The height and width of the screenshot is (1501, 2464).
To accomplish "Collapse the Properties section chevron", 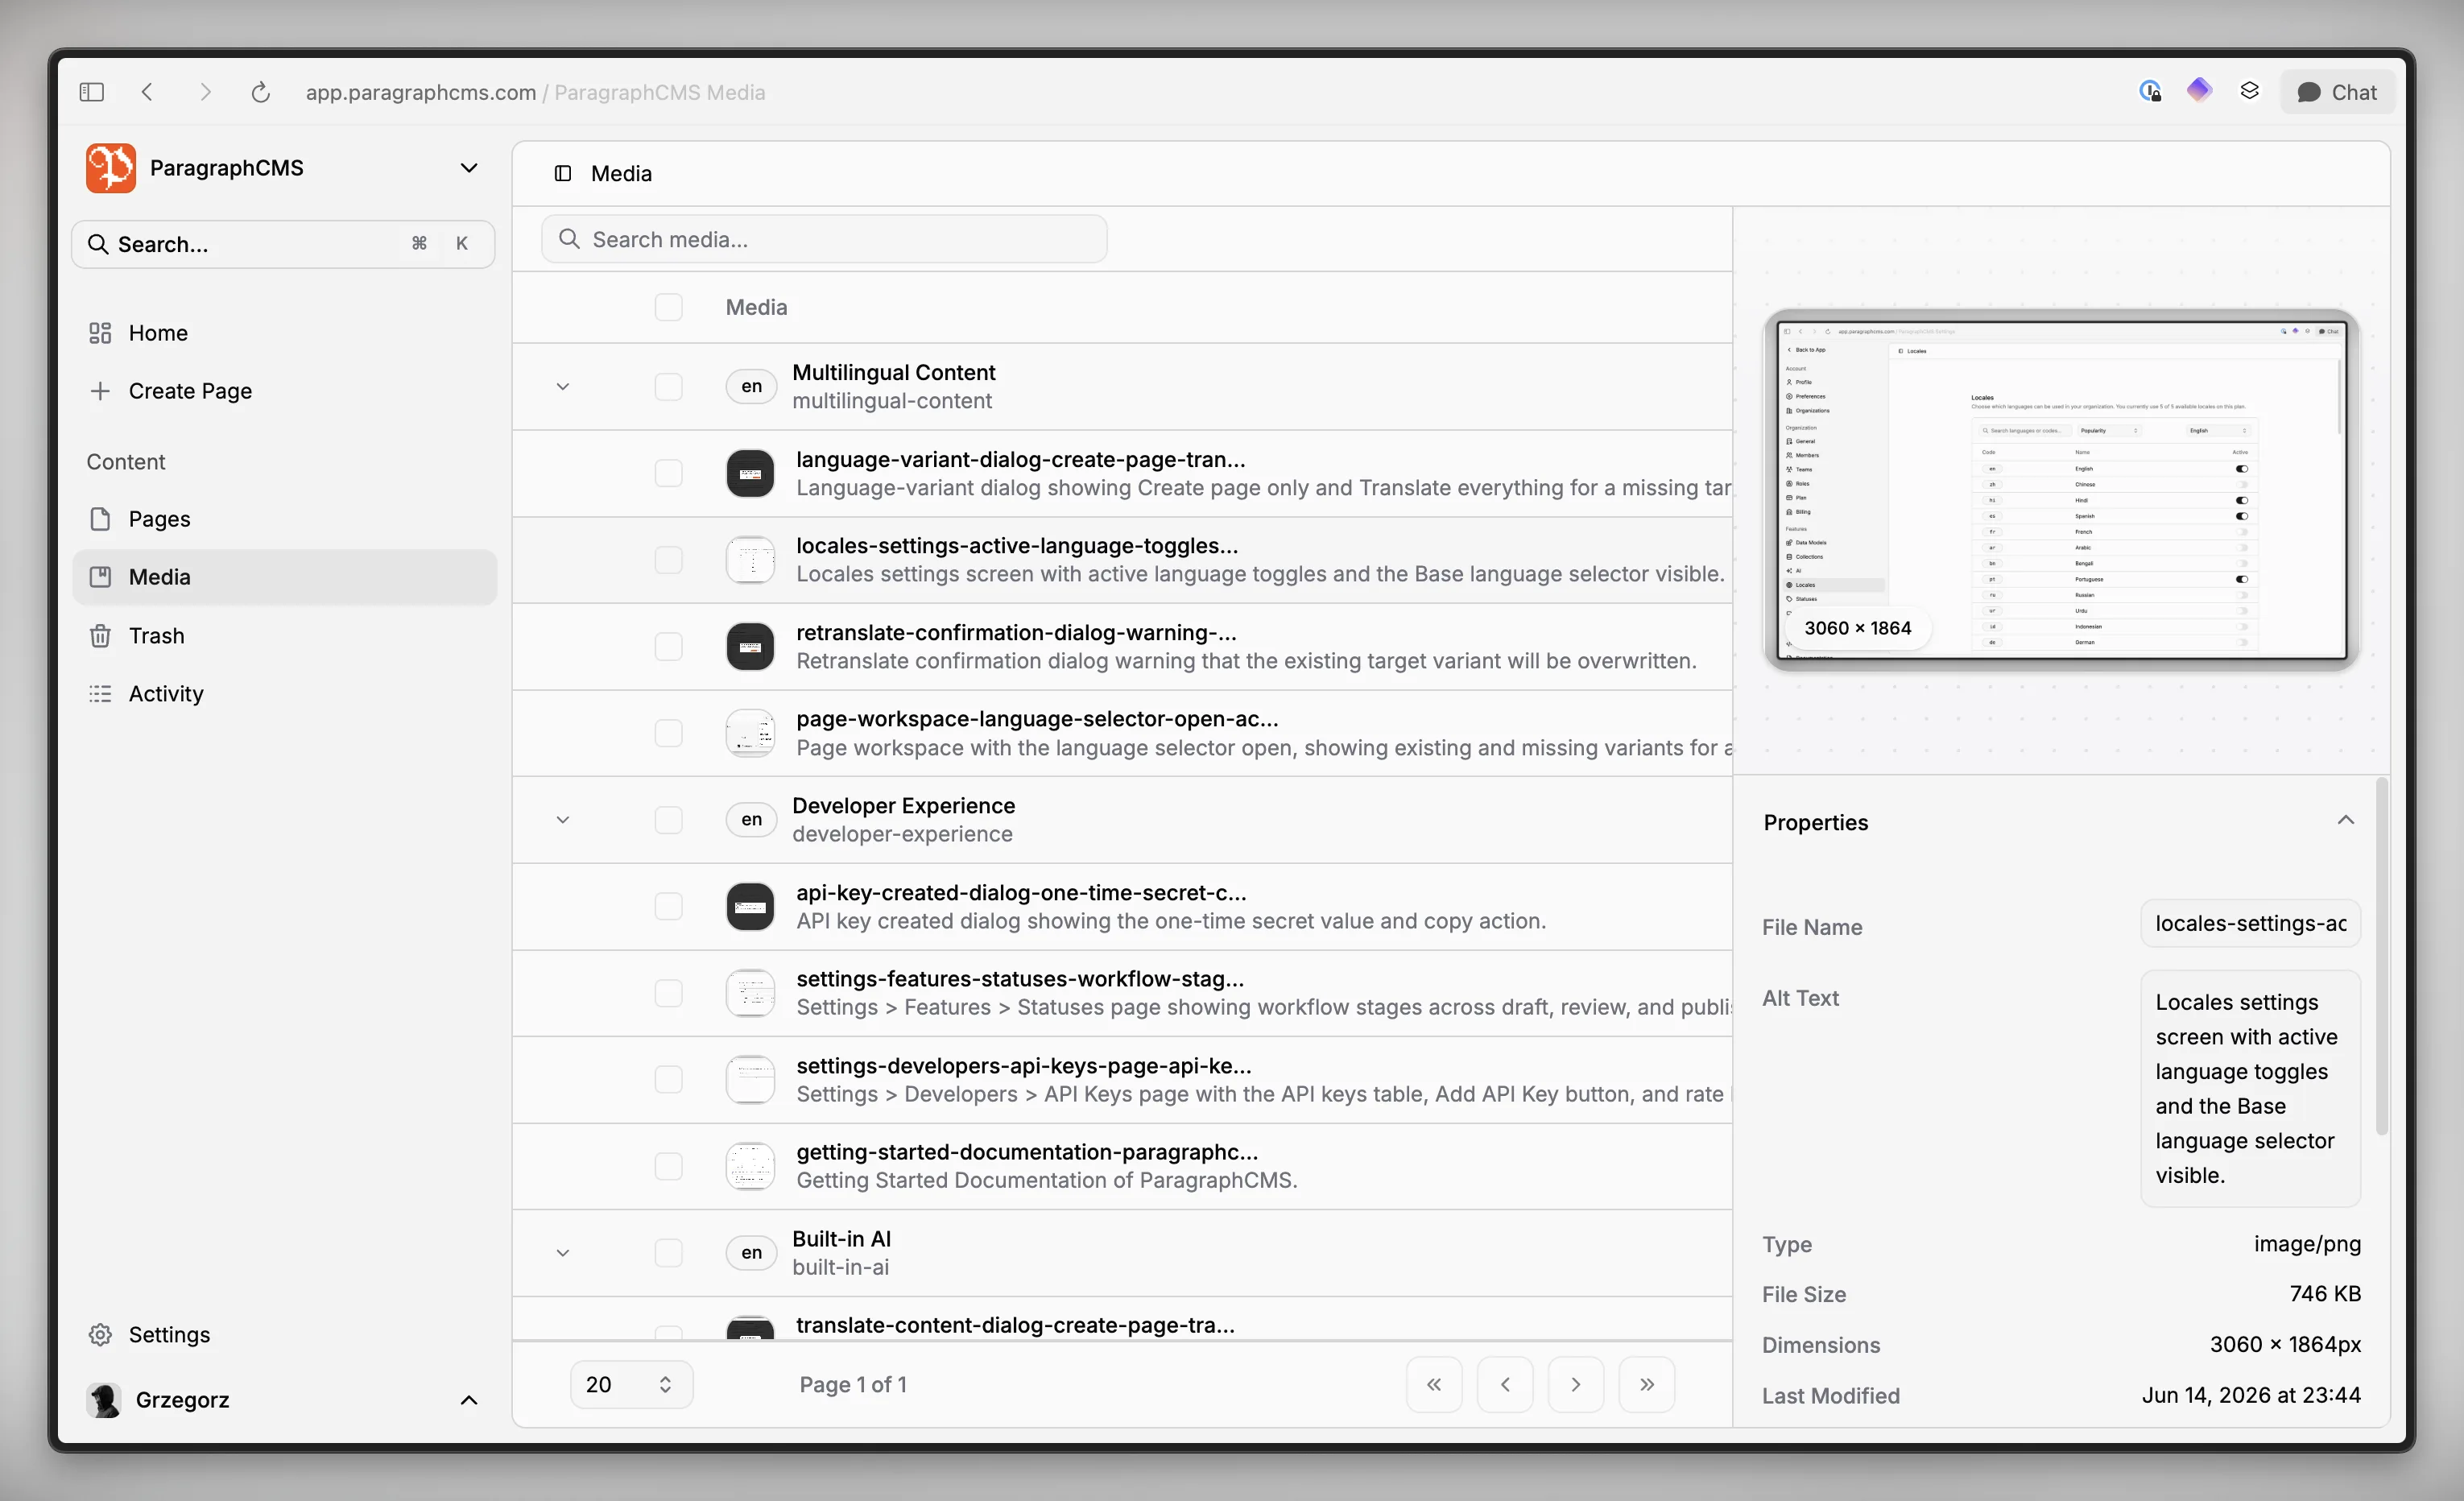I will point(2345,821).
